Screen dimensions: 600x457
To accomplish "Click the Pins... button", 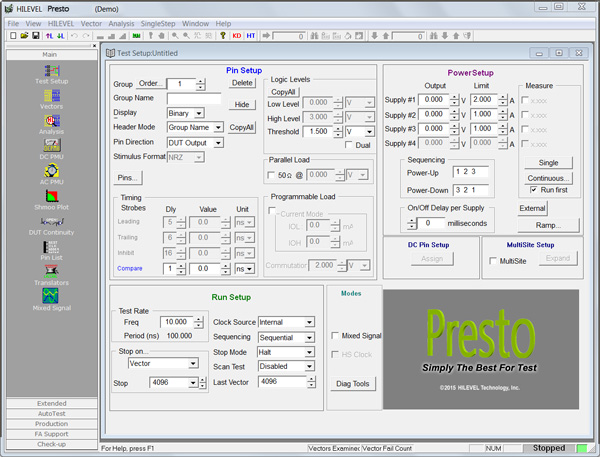I will coord(127,178).
